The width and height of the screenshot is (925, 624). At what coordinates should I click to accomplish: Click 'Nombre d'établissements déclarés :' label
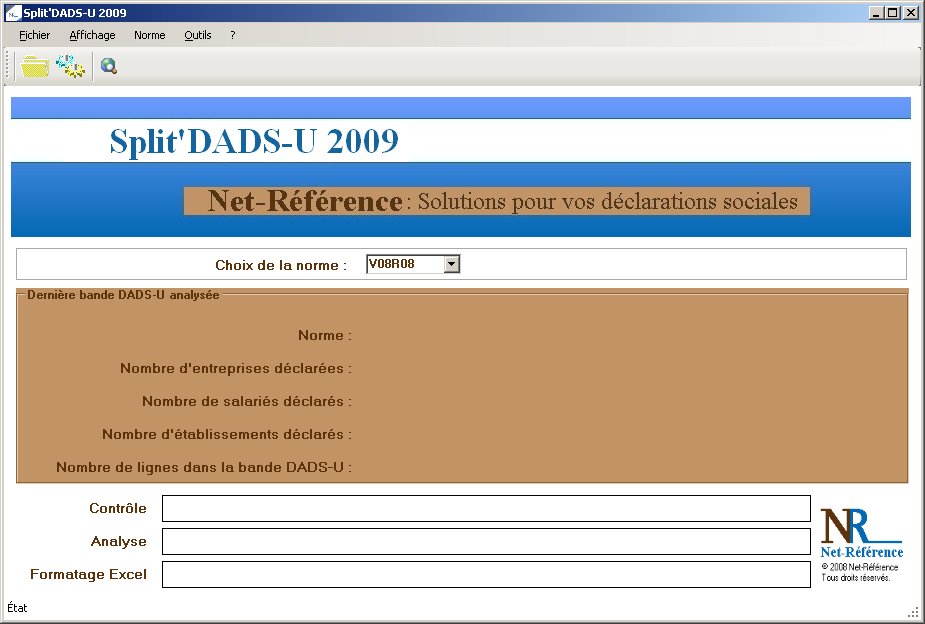(x=227, y=434)
